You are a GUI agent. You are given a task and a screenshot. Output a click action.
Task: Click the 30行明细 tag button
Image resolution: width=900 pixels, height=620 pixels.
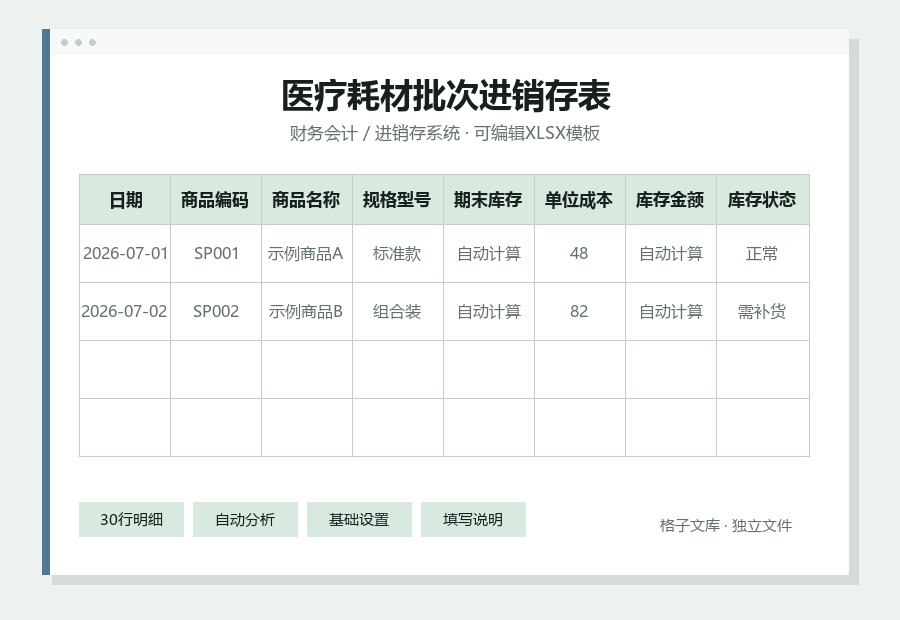point(131,520)
